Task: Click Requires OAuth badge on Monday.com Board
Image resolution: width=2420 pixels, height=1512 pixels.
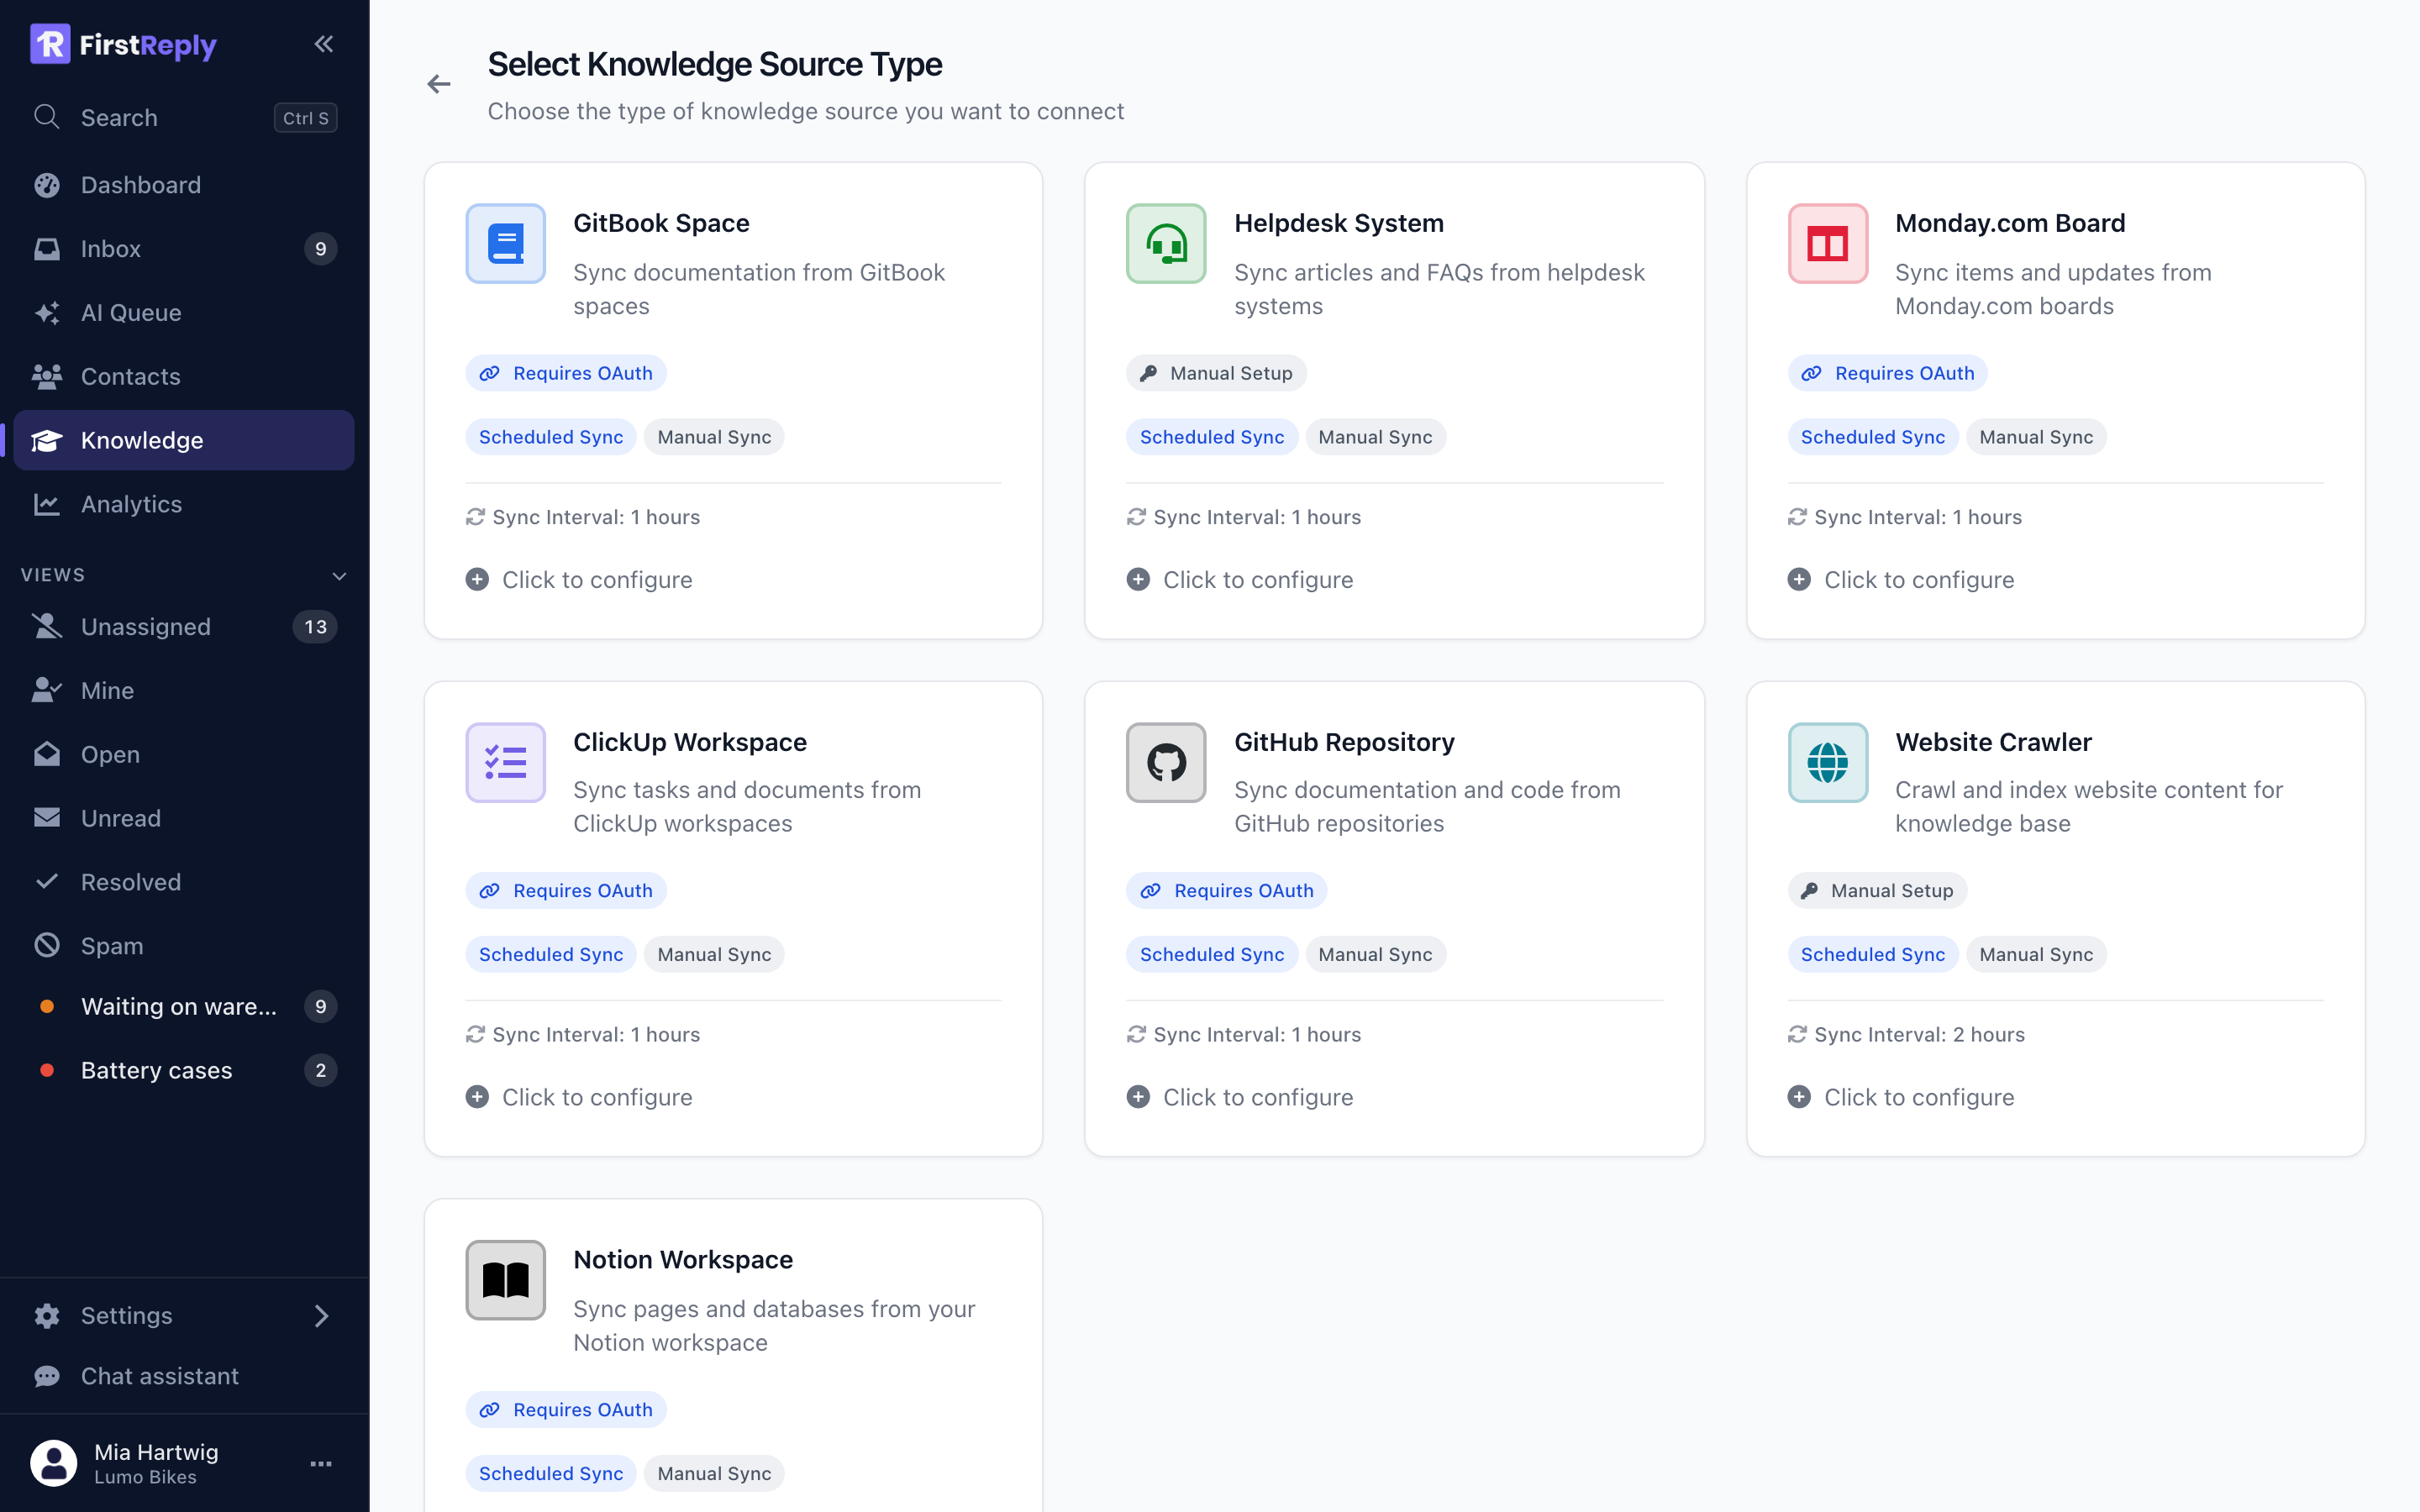Action: [x=1888, y=373]
